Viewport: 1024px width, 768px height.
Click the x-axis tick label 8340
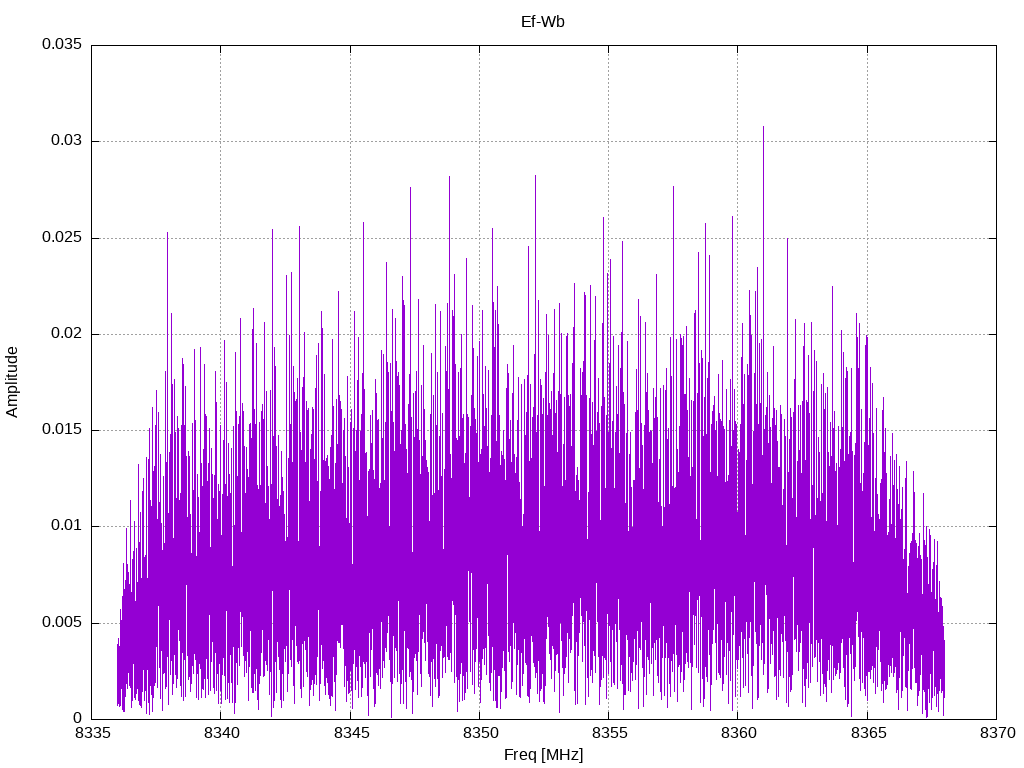[221, 733]
